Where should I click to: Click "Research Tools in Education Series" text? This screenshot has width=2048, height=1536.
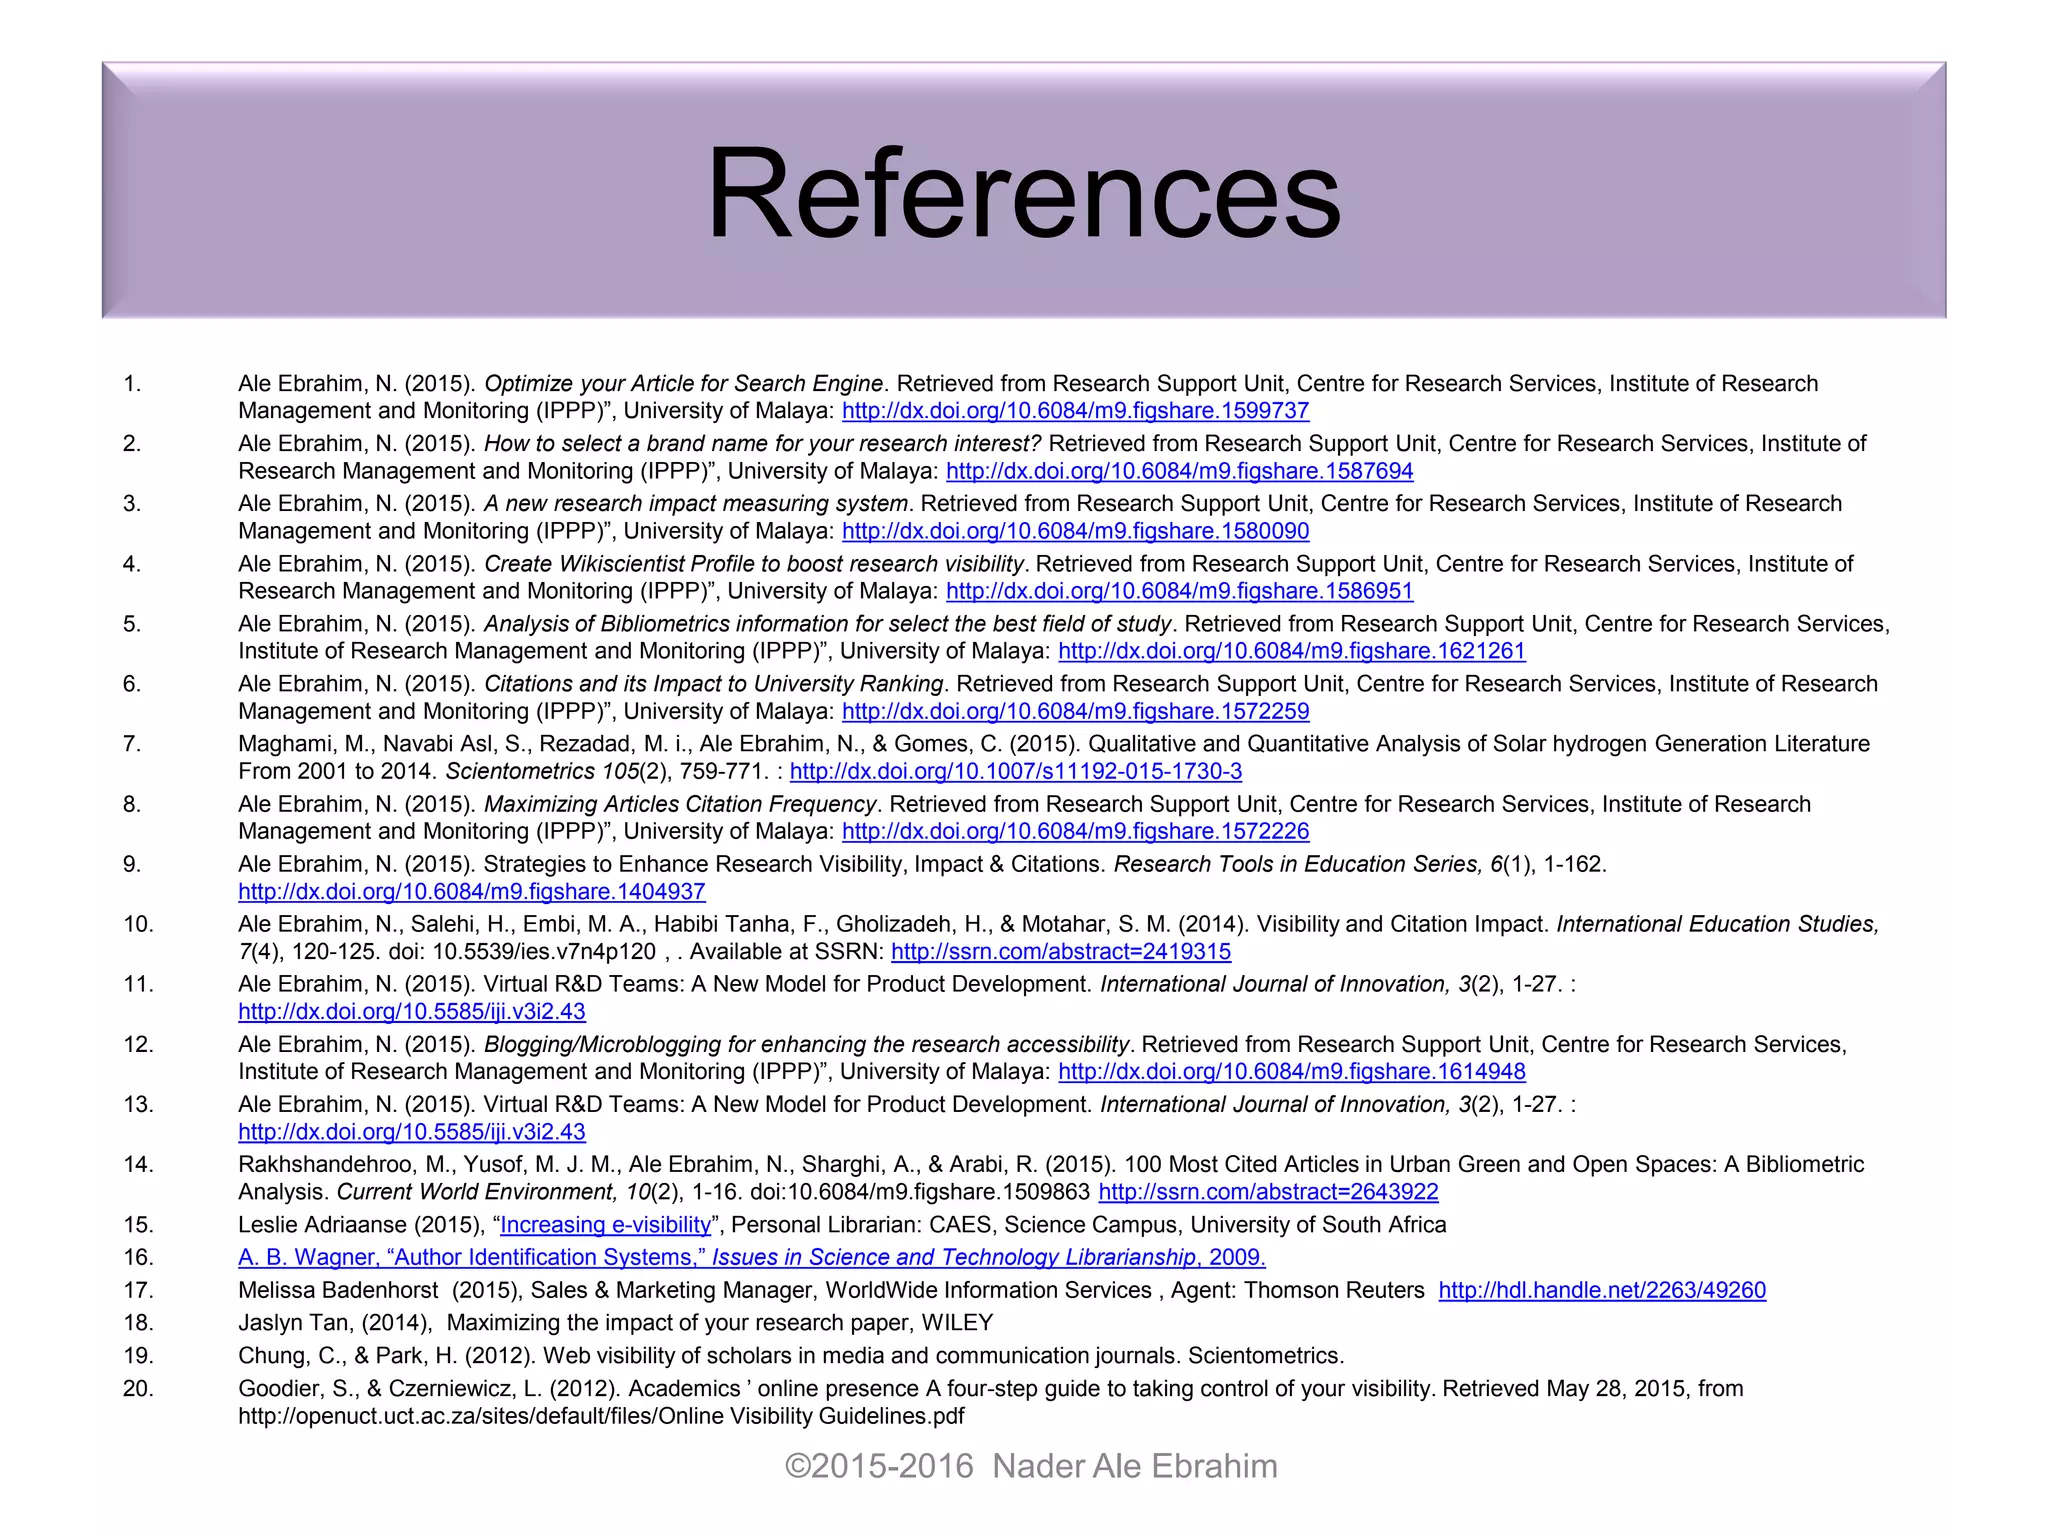click(x=1299, y=864)
